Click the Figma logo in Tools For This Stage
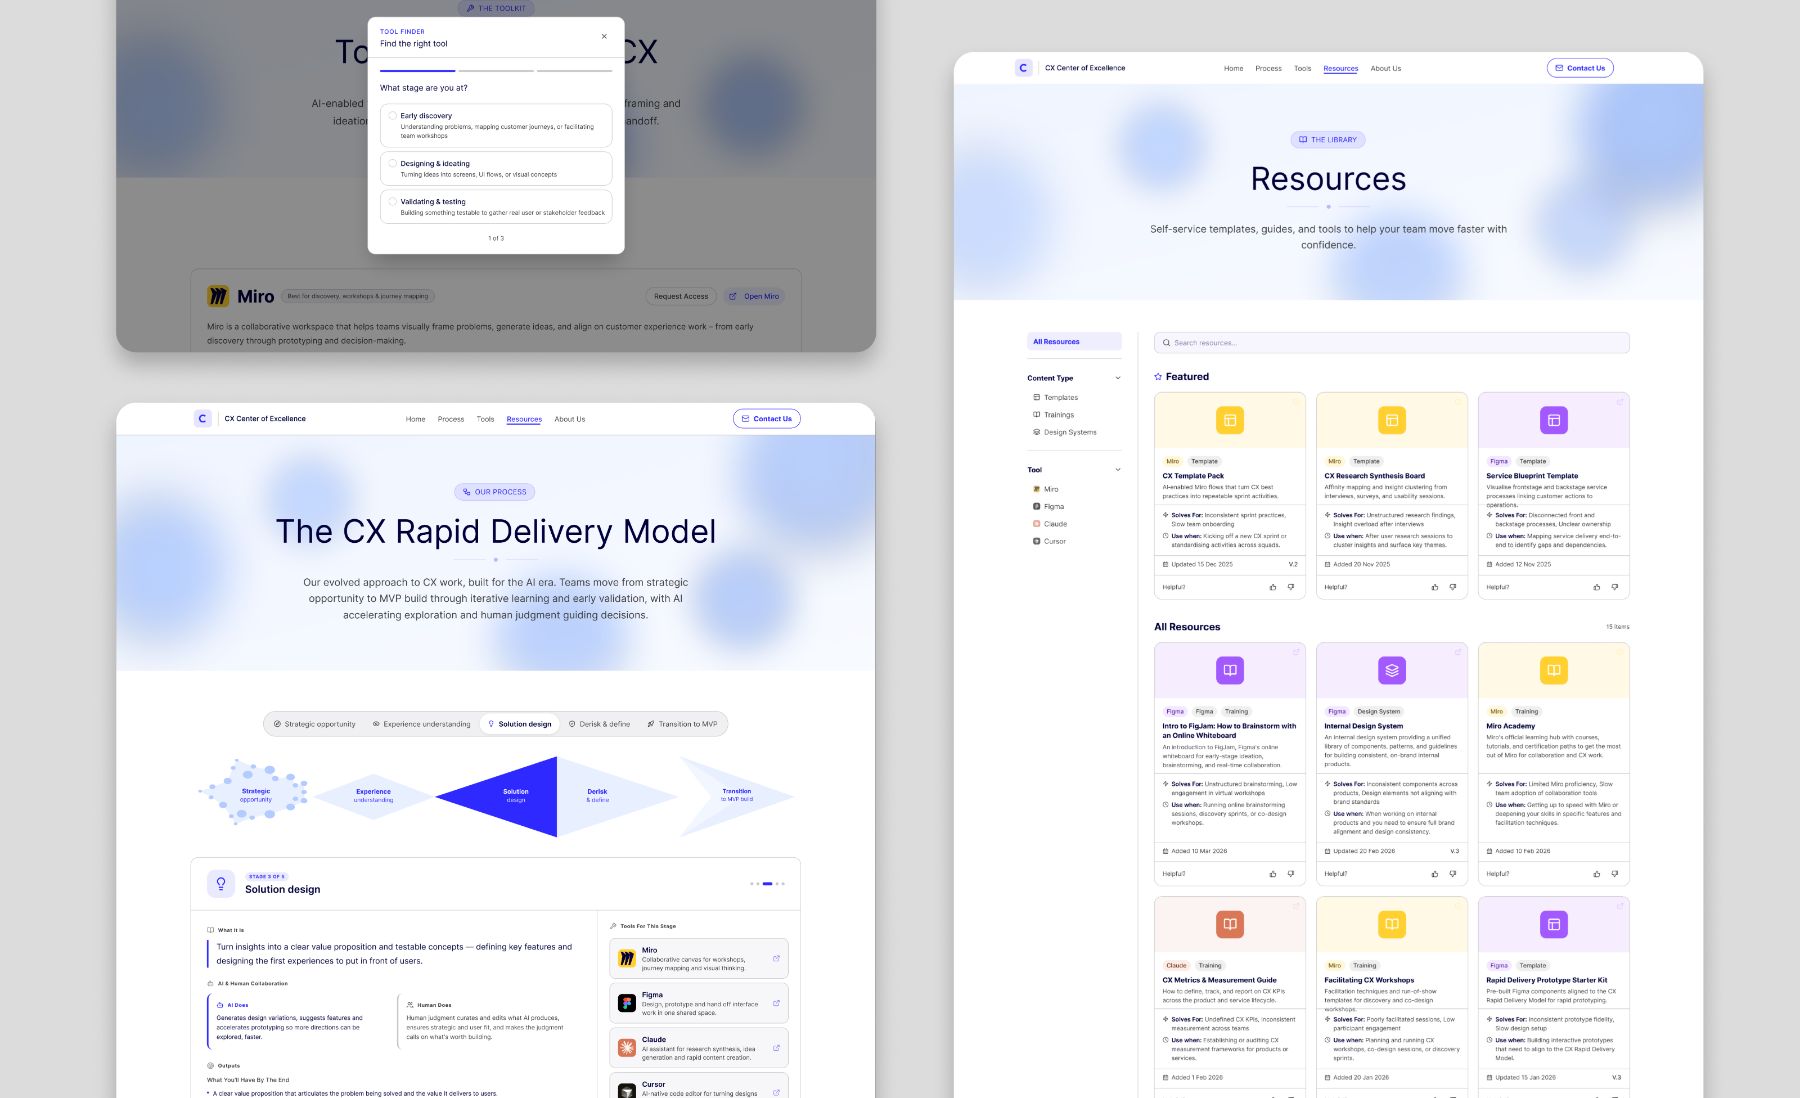The width and height of the screenshot is (1800, 1098). click(x=627, y=1003)
